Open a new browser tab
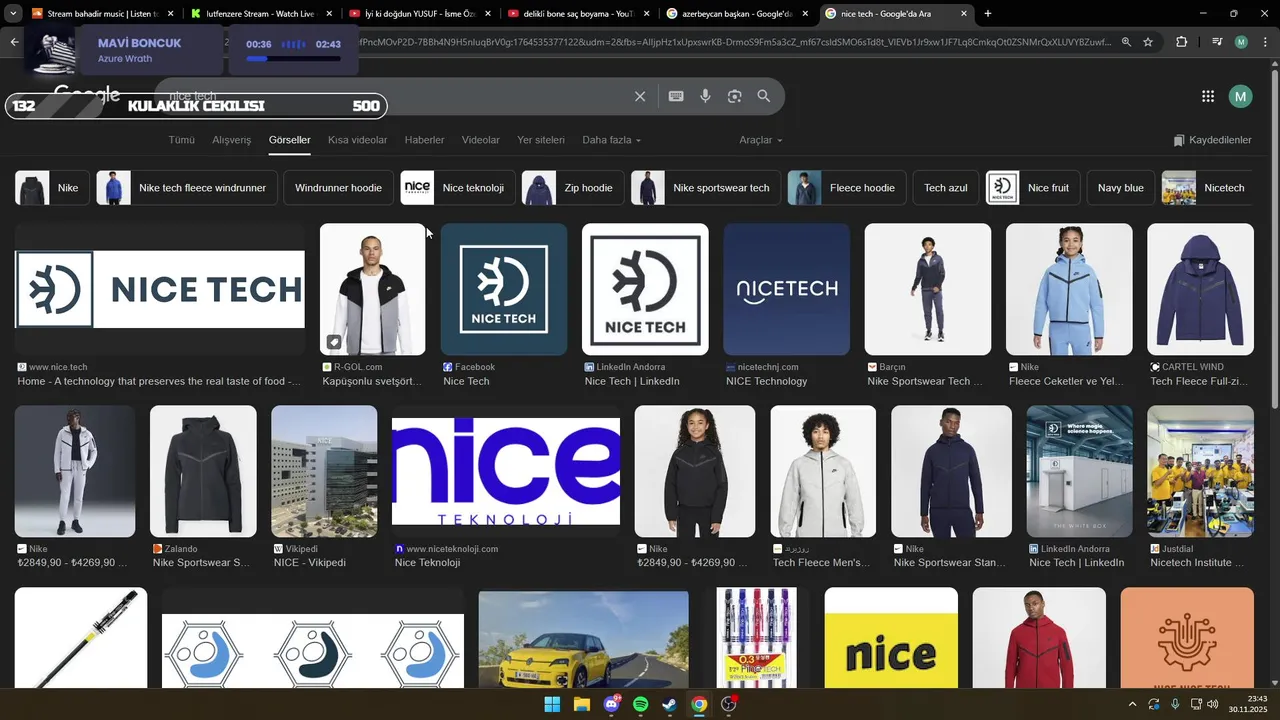This screenshot has width=1280, height=720. 988,14
